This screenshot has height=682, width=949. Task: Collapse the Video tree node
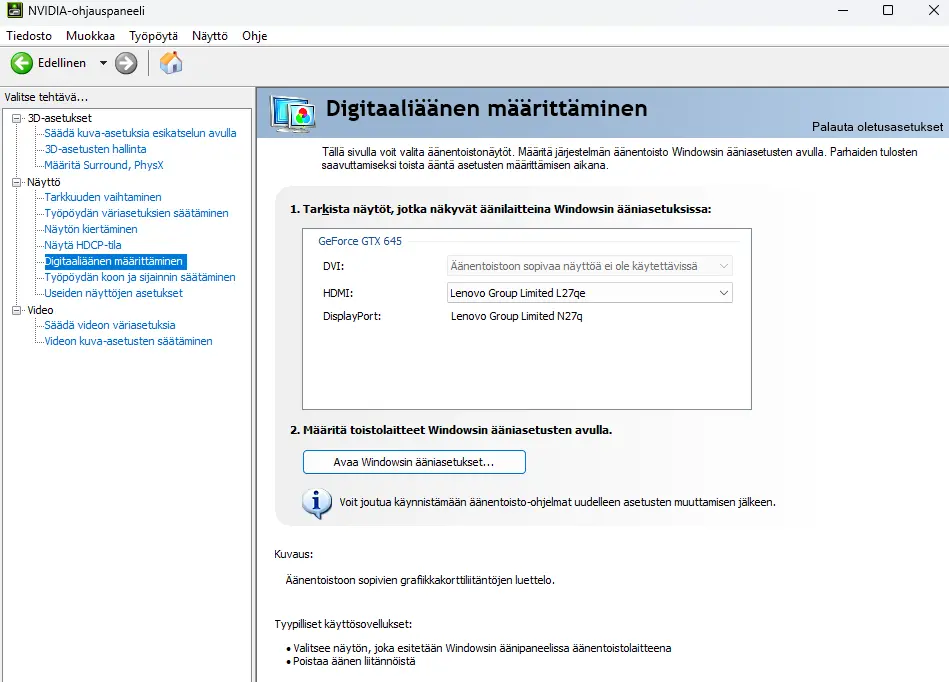tap(16, 310)
